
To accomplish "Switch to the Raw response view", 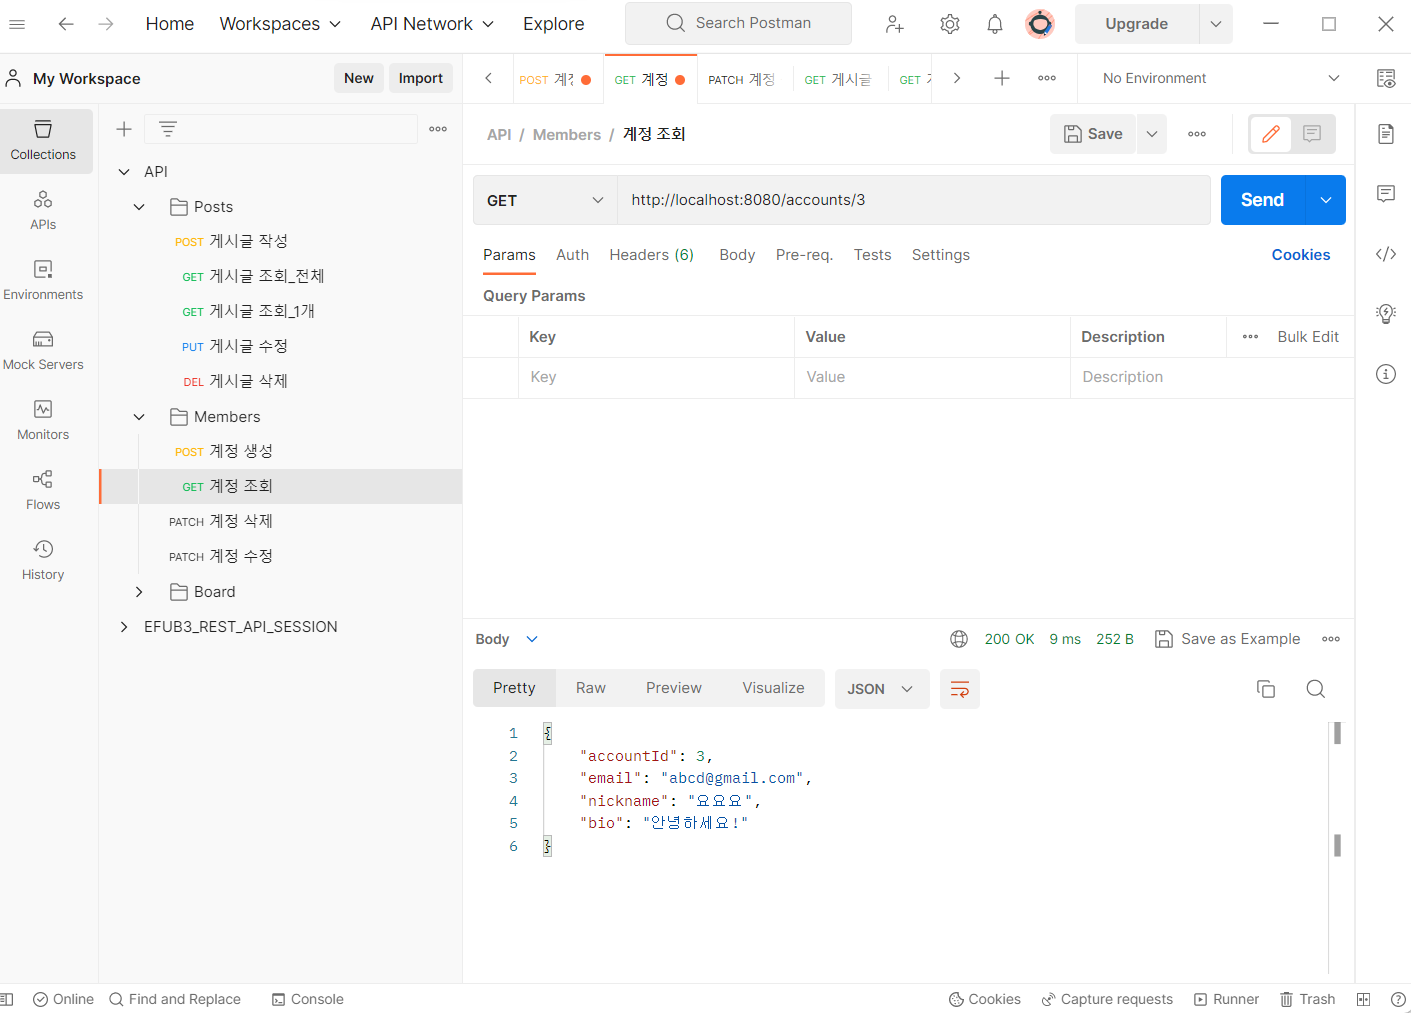I will tap(590, 688).
